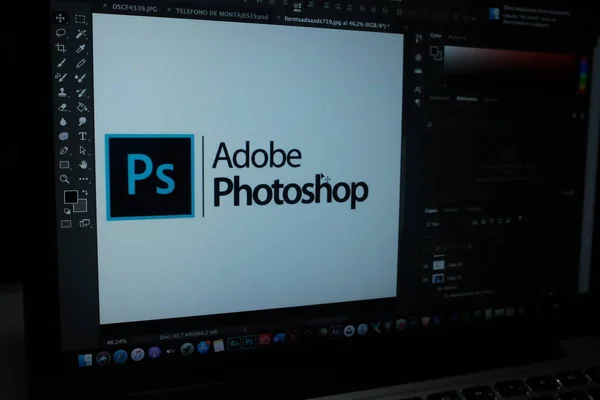Click the foreground color swatch in toolbar
This screenshot has width=600, height=400.
pos(70,197)
